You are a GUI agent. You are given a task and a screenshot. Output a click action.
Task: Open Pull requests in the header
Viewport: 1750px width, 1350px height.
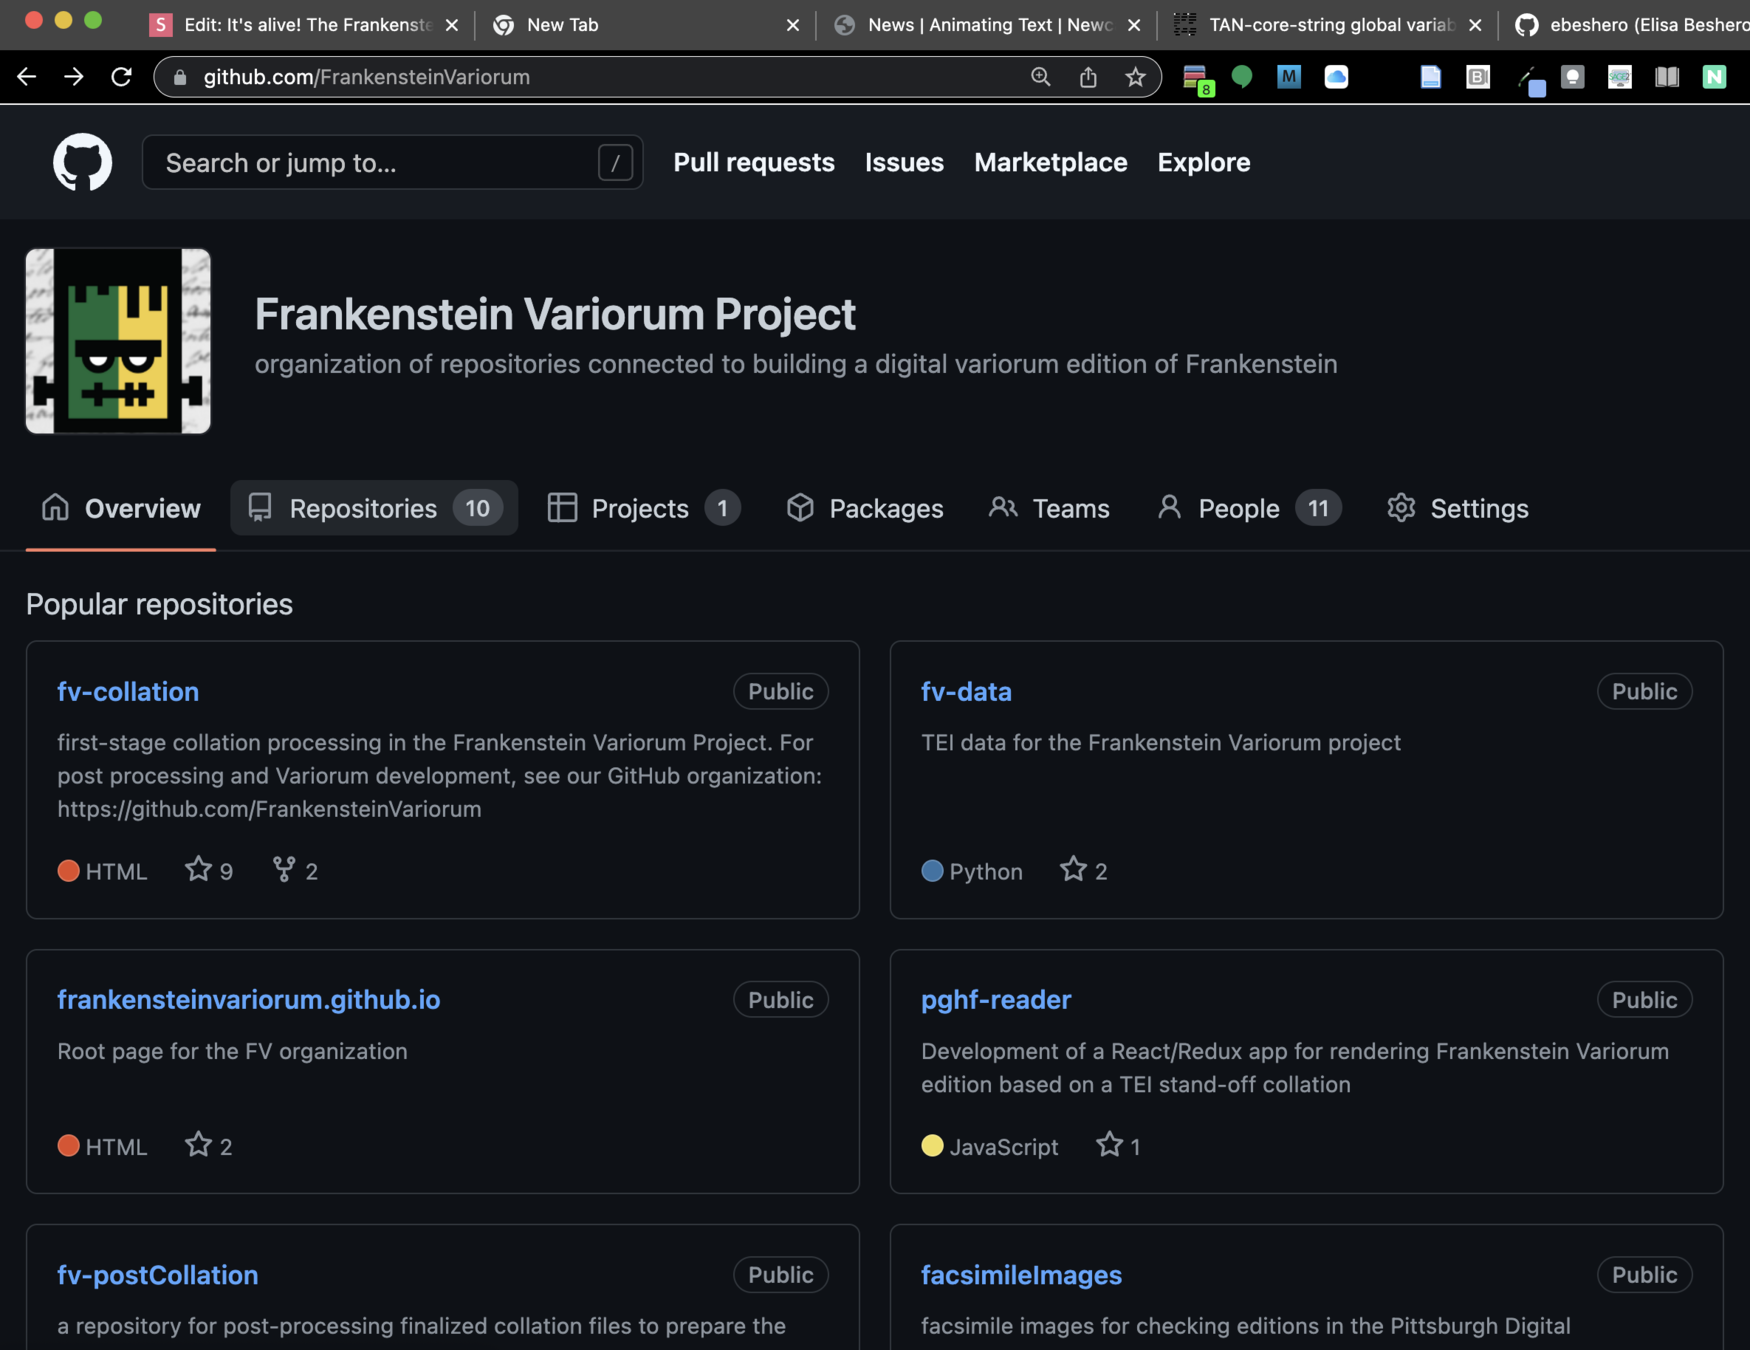coord(754,162)
